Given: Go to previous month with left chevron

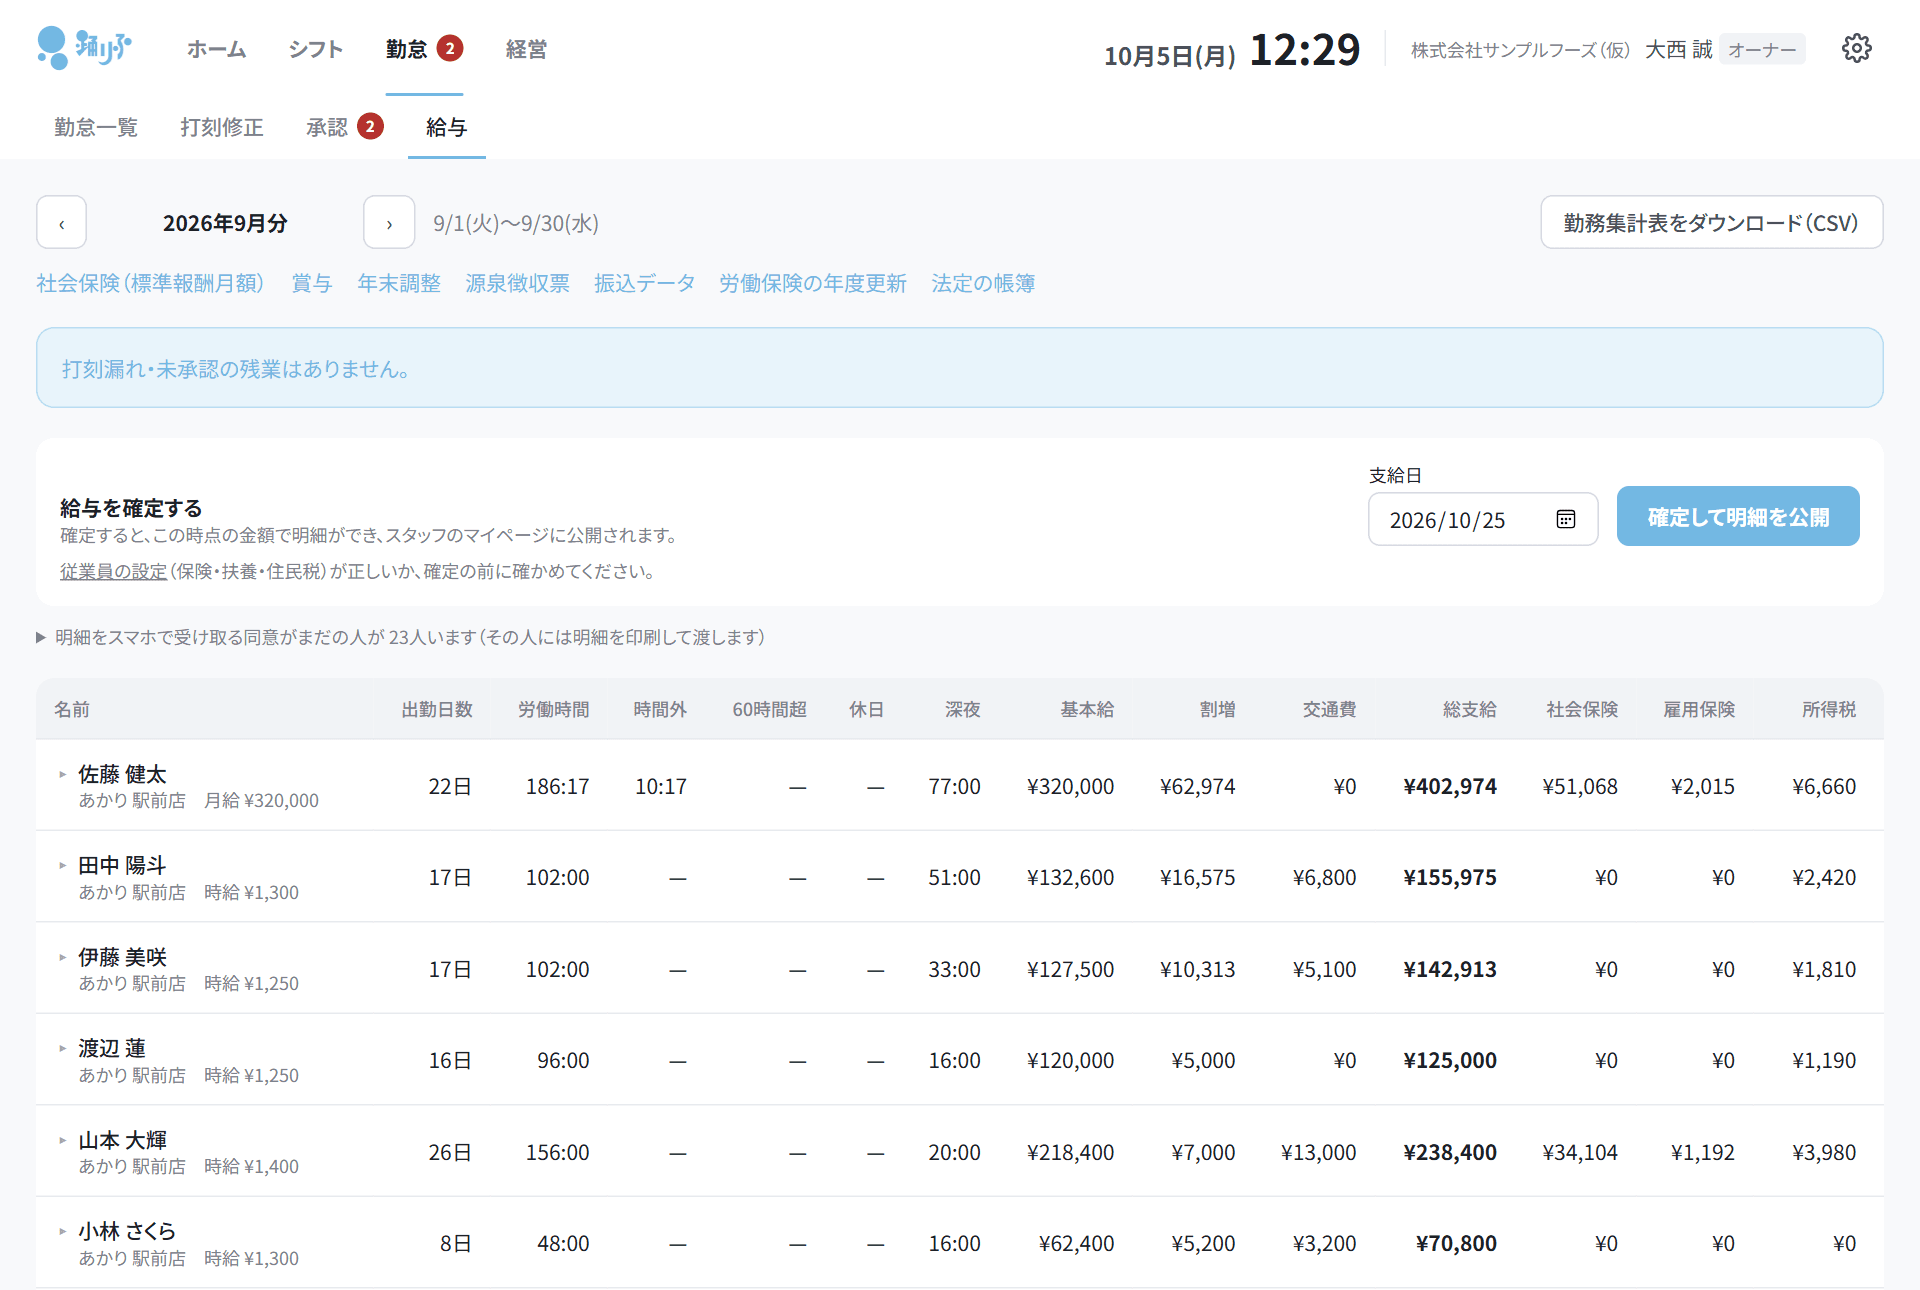Looking at the screenshot, I should point(62,223).
